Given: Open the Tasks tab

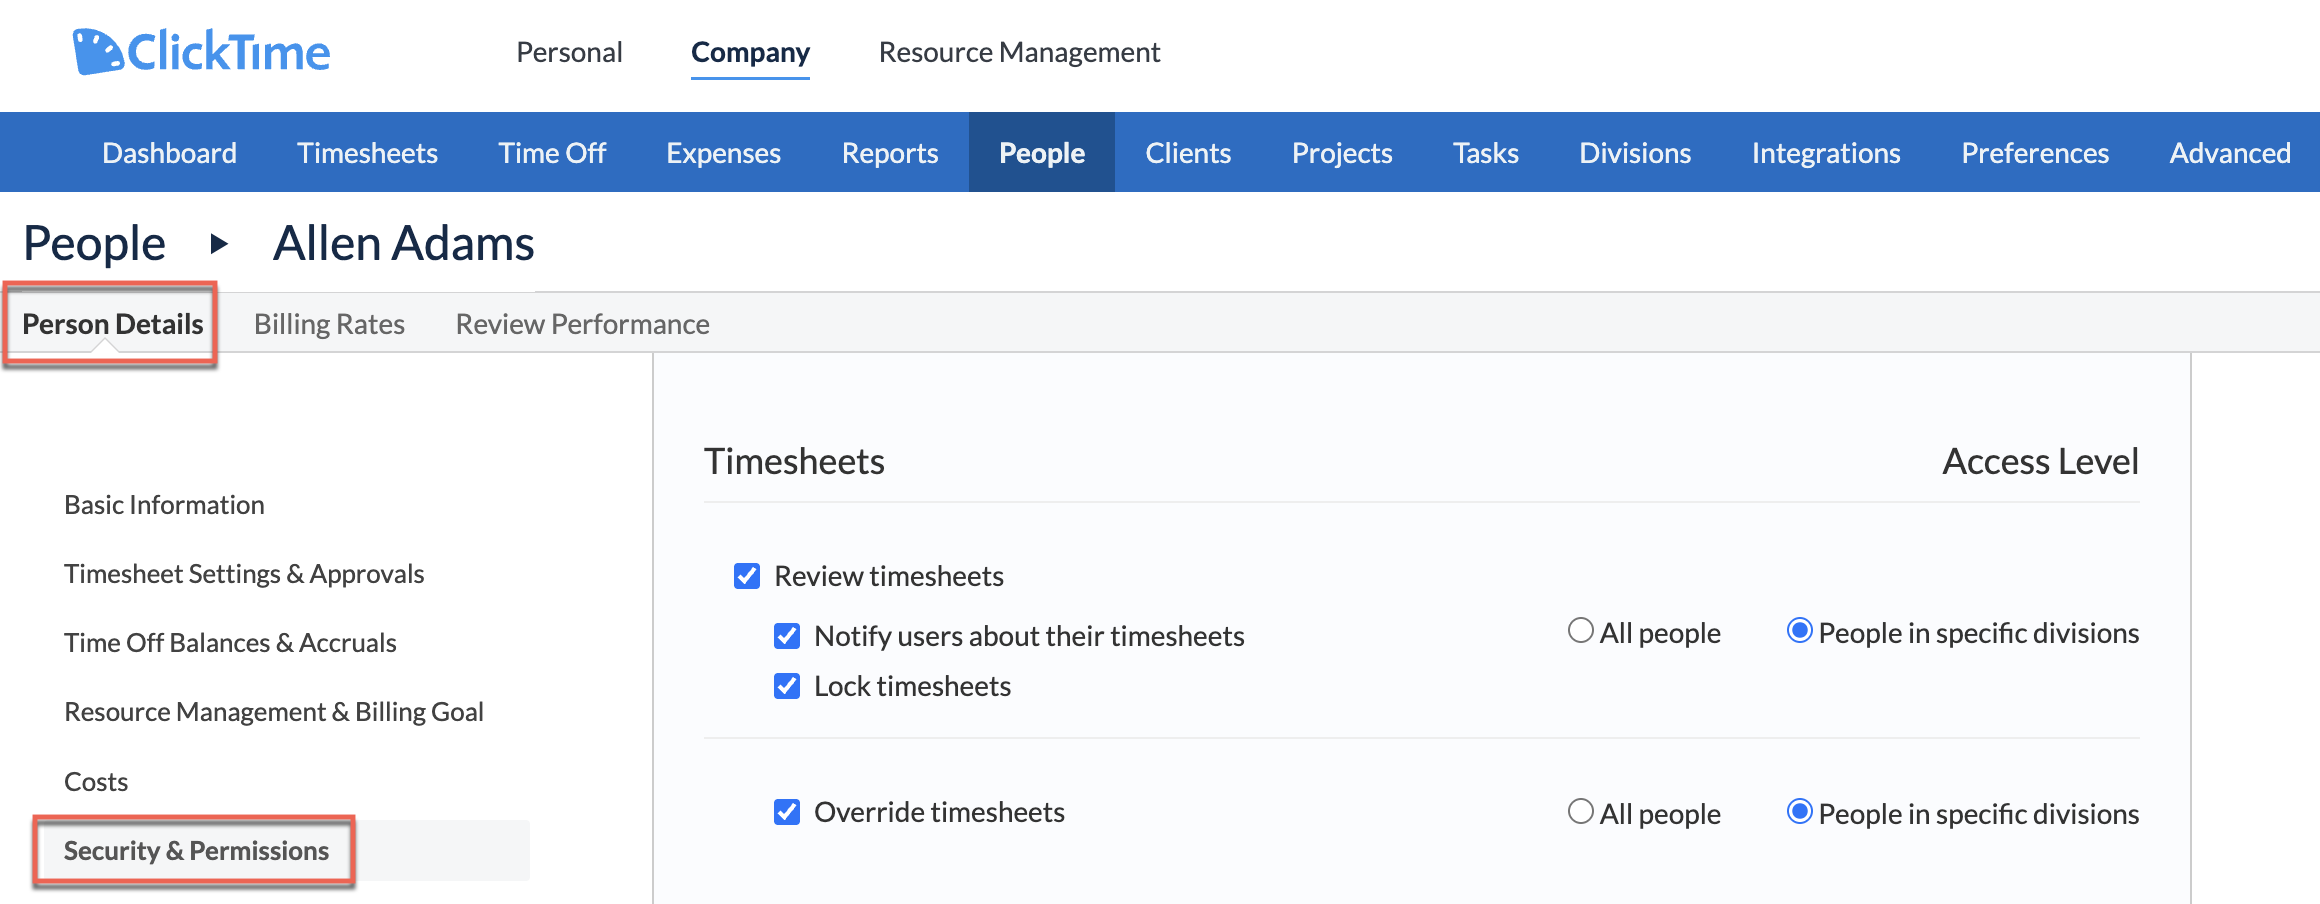Looking at the screenshot, I should [1485, 152].
